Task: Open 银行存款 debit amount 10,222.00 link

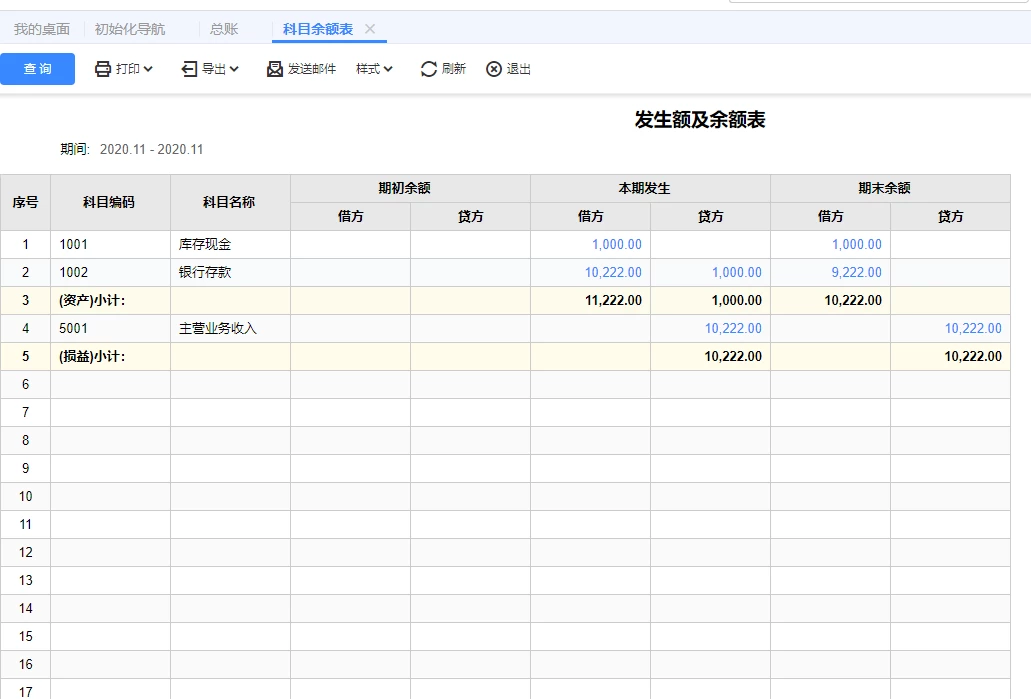Action: click(613, 272)
